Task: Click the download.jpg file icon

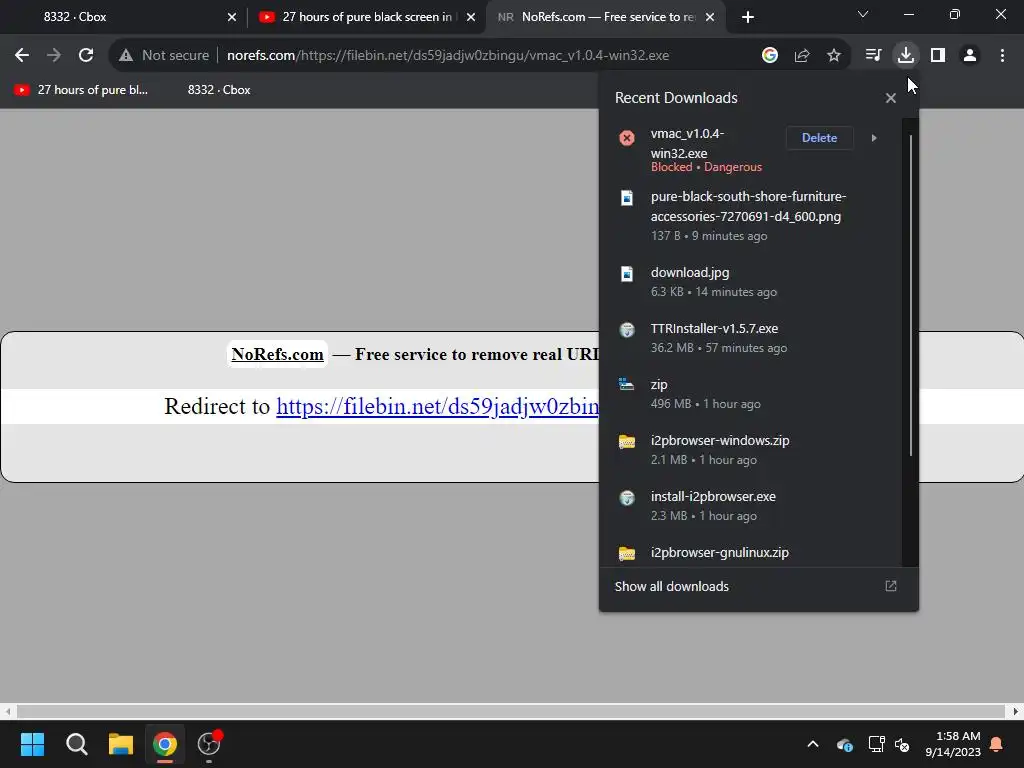Action: point(627,274)
